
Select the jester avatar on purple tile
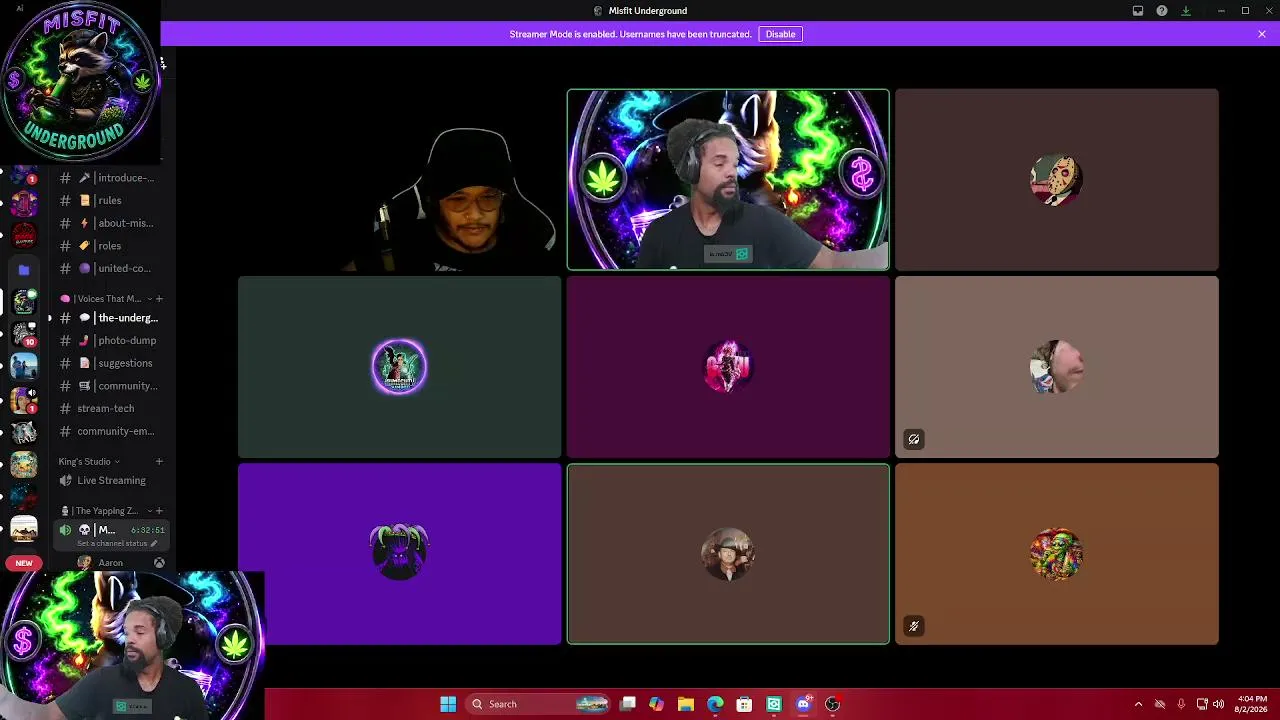(399, 553)
